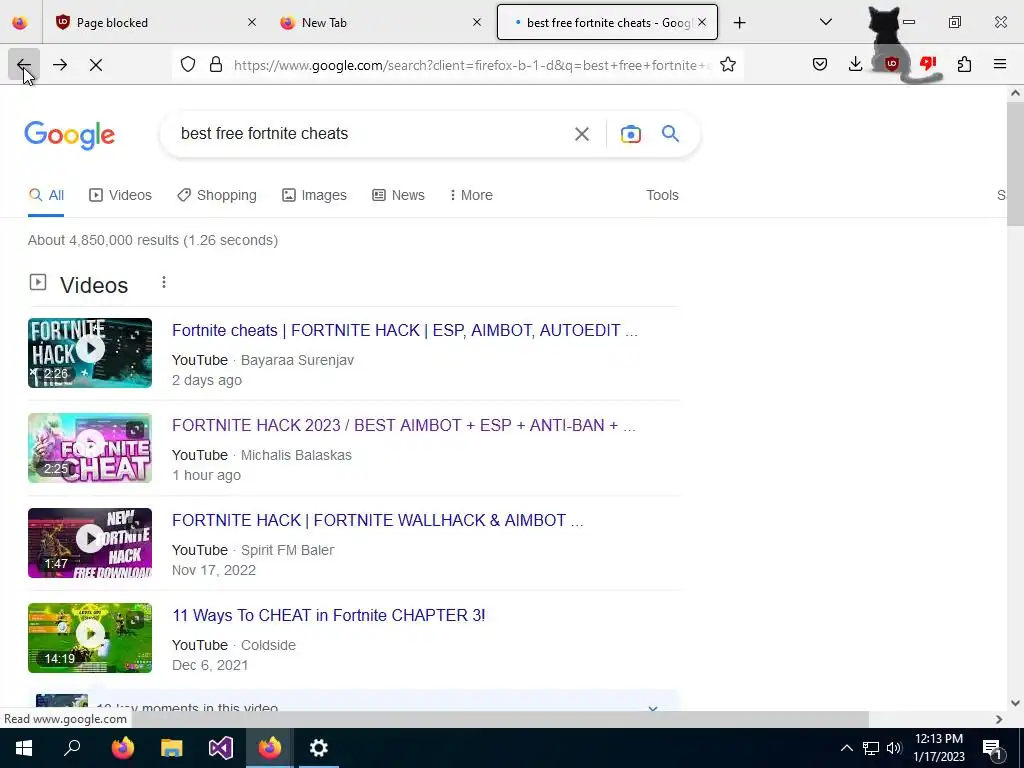This screenshot has height=768, width=1024.
Task: Open the red thumbs-down extension
Action: (928, 63)
